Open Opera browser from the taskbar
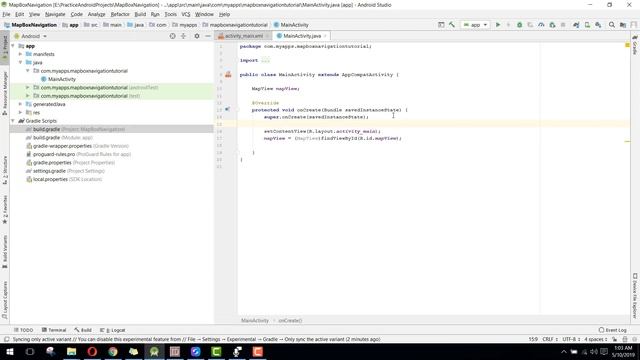The height and width of the screenshot is (360, 640). [92, 351]
